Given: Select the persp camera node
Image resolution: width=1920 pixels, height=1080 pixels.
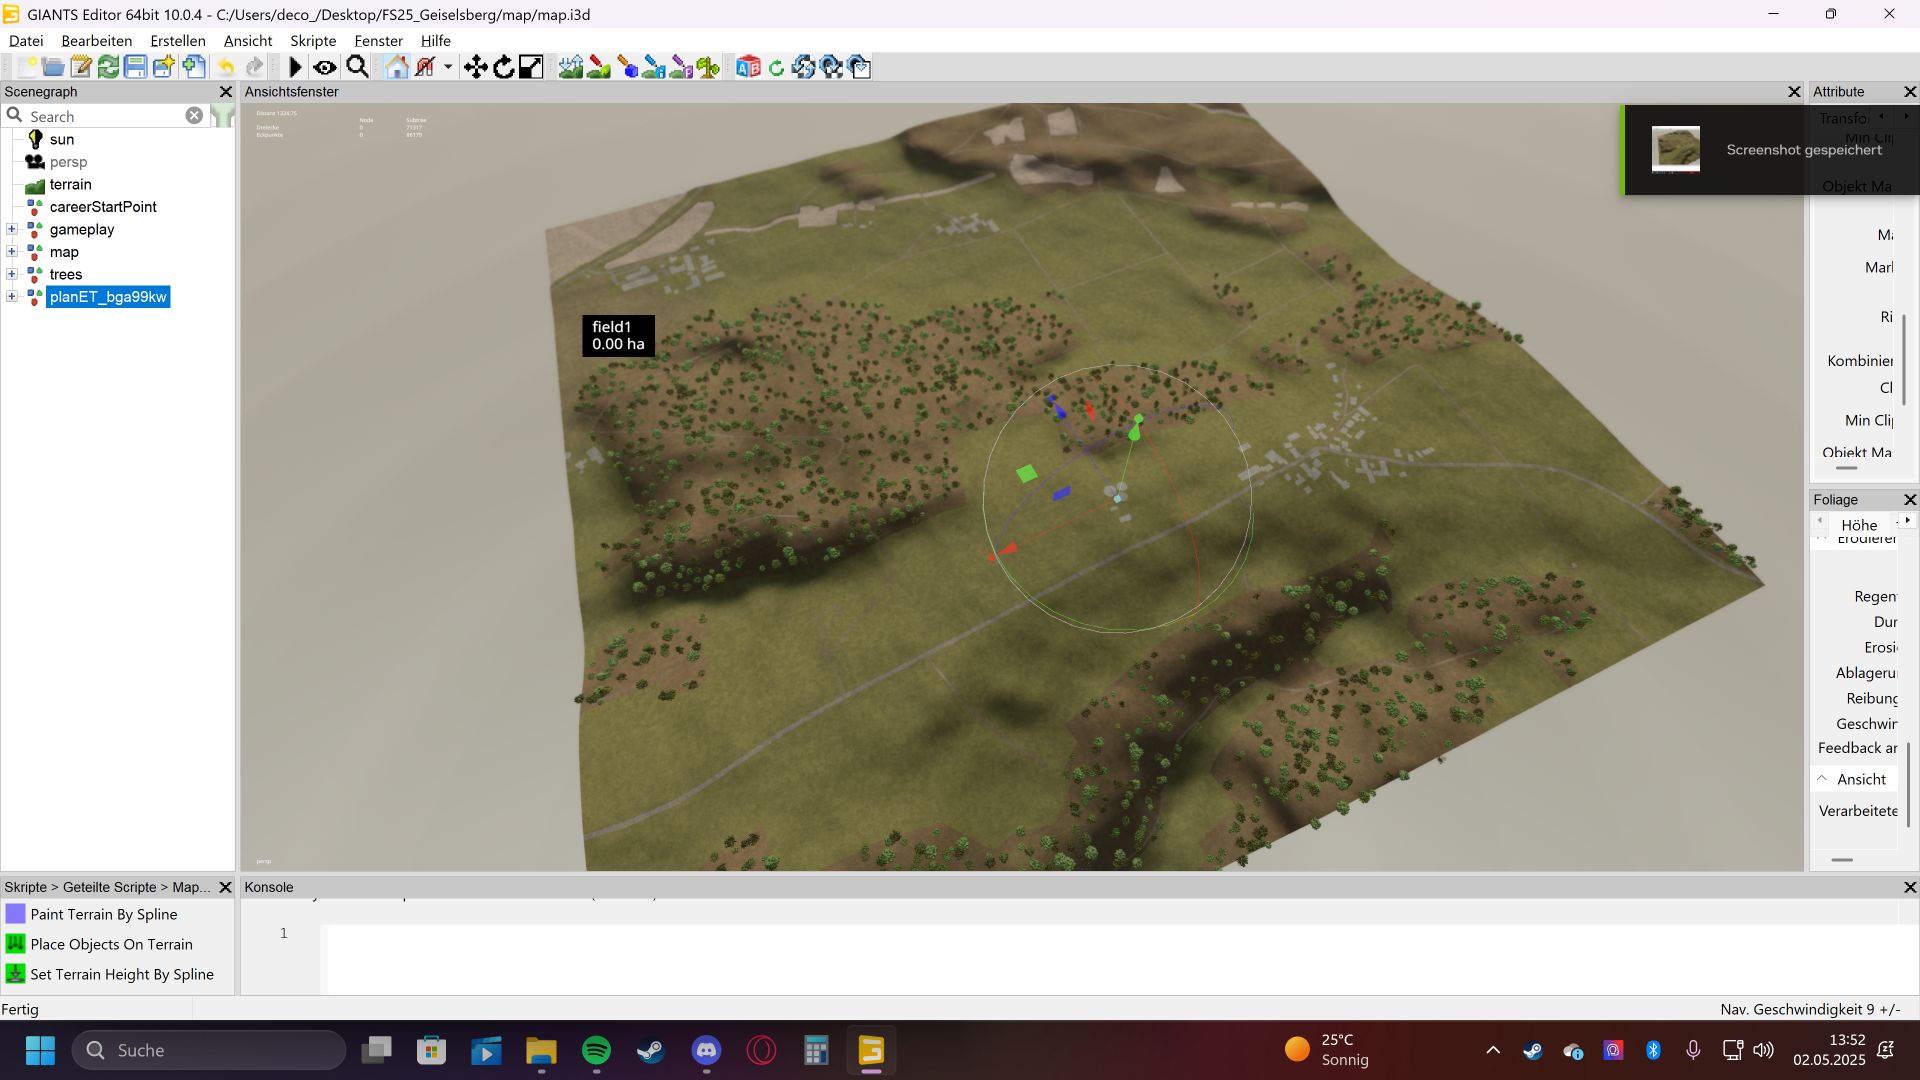Looking at the screenshot, I should pos(68,162).
